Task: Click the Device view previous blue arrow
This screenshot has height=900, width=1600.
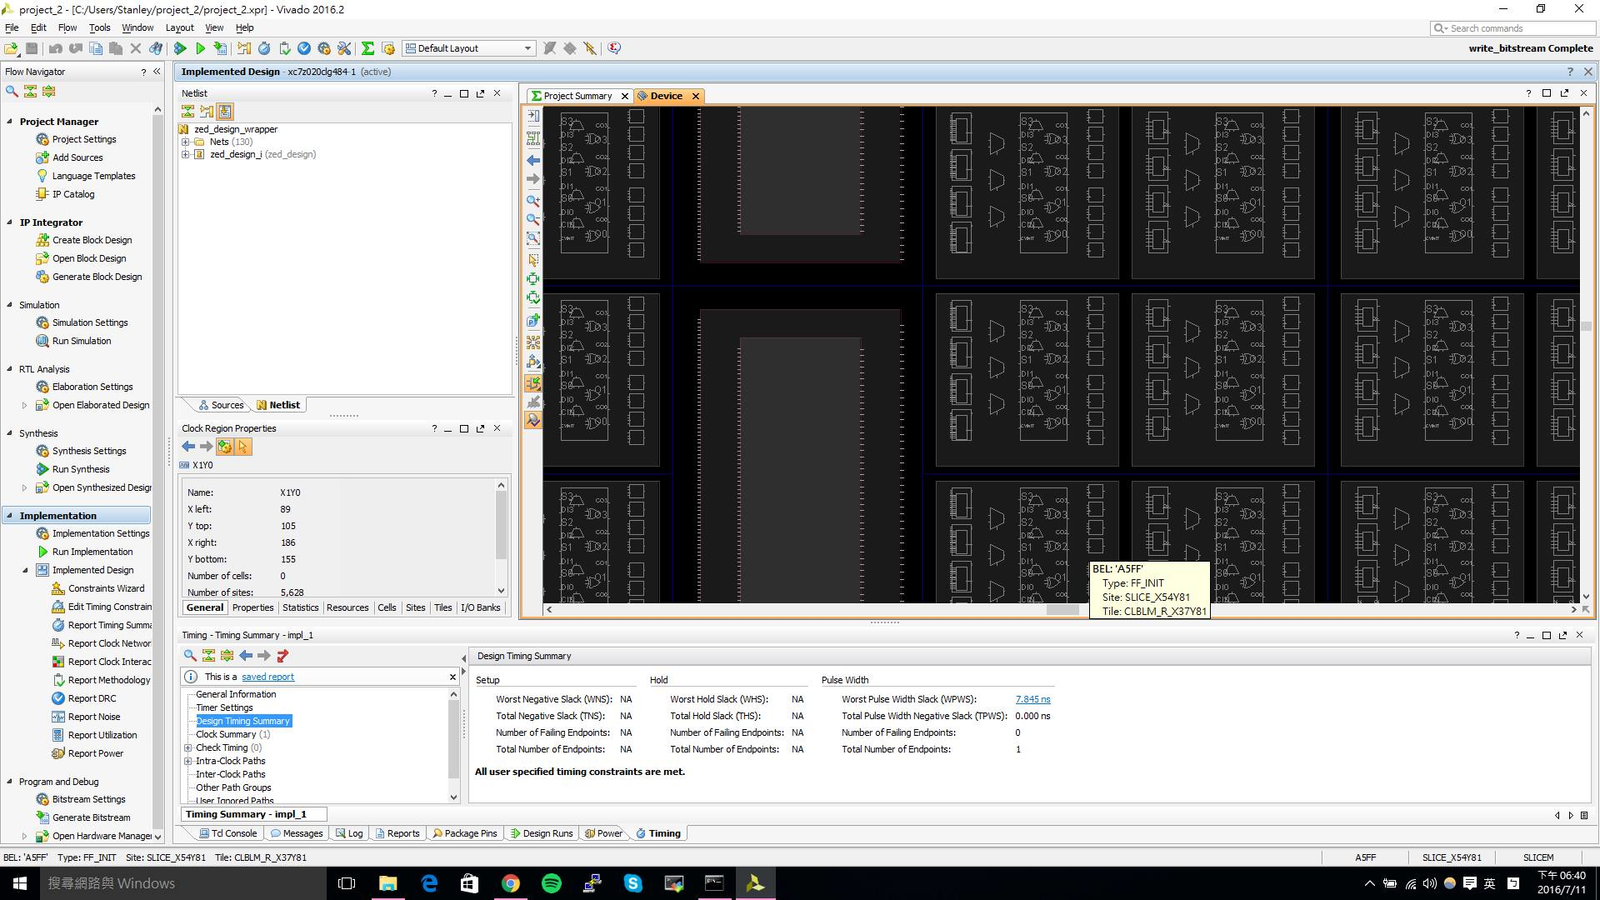Action: click(x=533, y=160)
